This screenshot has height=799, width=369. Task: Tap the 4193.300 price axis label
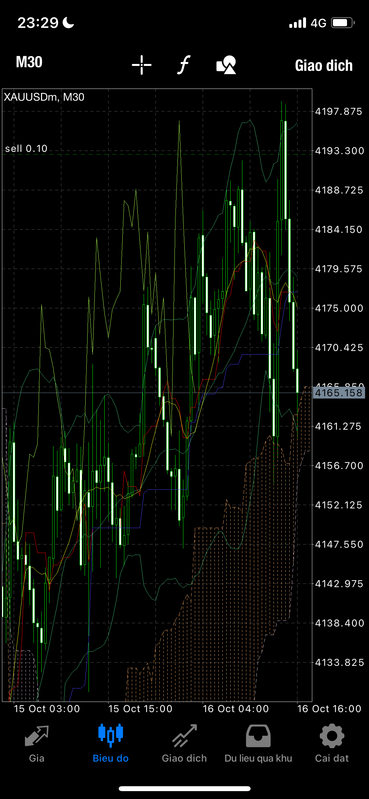(x=338, y=151)
